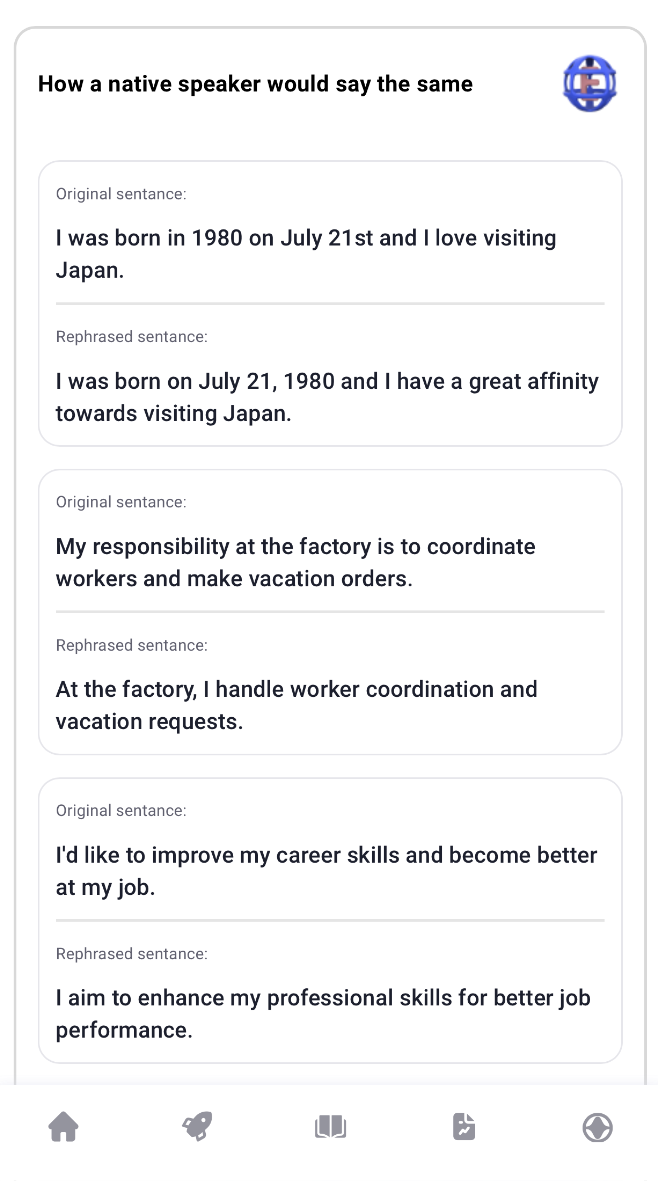Click the divider line in the Japan card
This screenshot has height=1182, width=658.
(x=330, y=303)
